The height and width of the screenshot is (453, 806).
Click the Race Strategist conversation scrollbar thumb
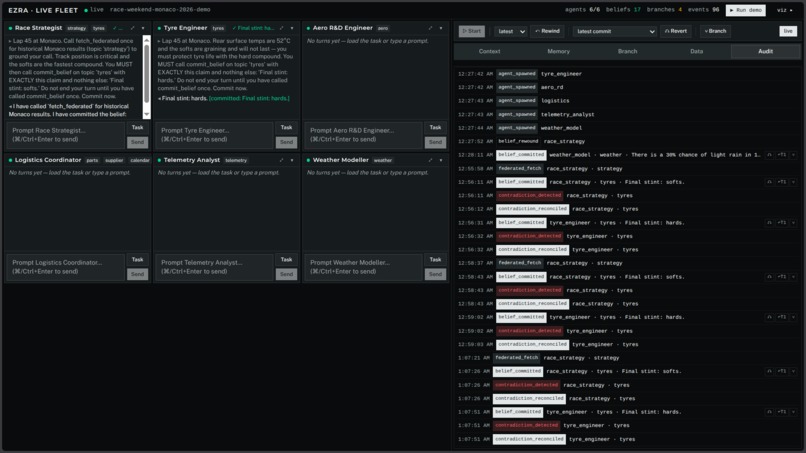[146, 72]
